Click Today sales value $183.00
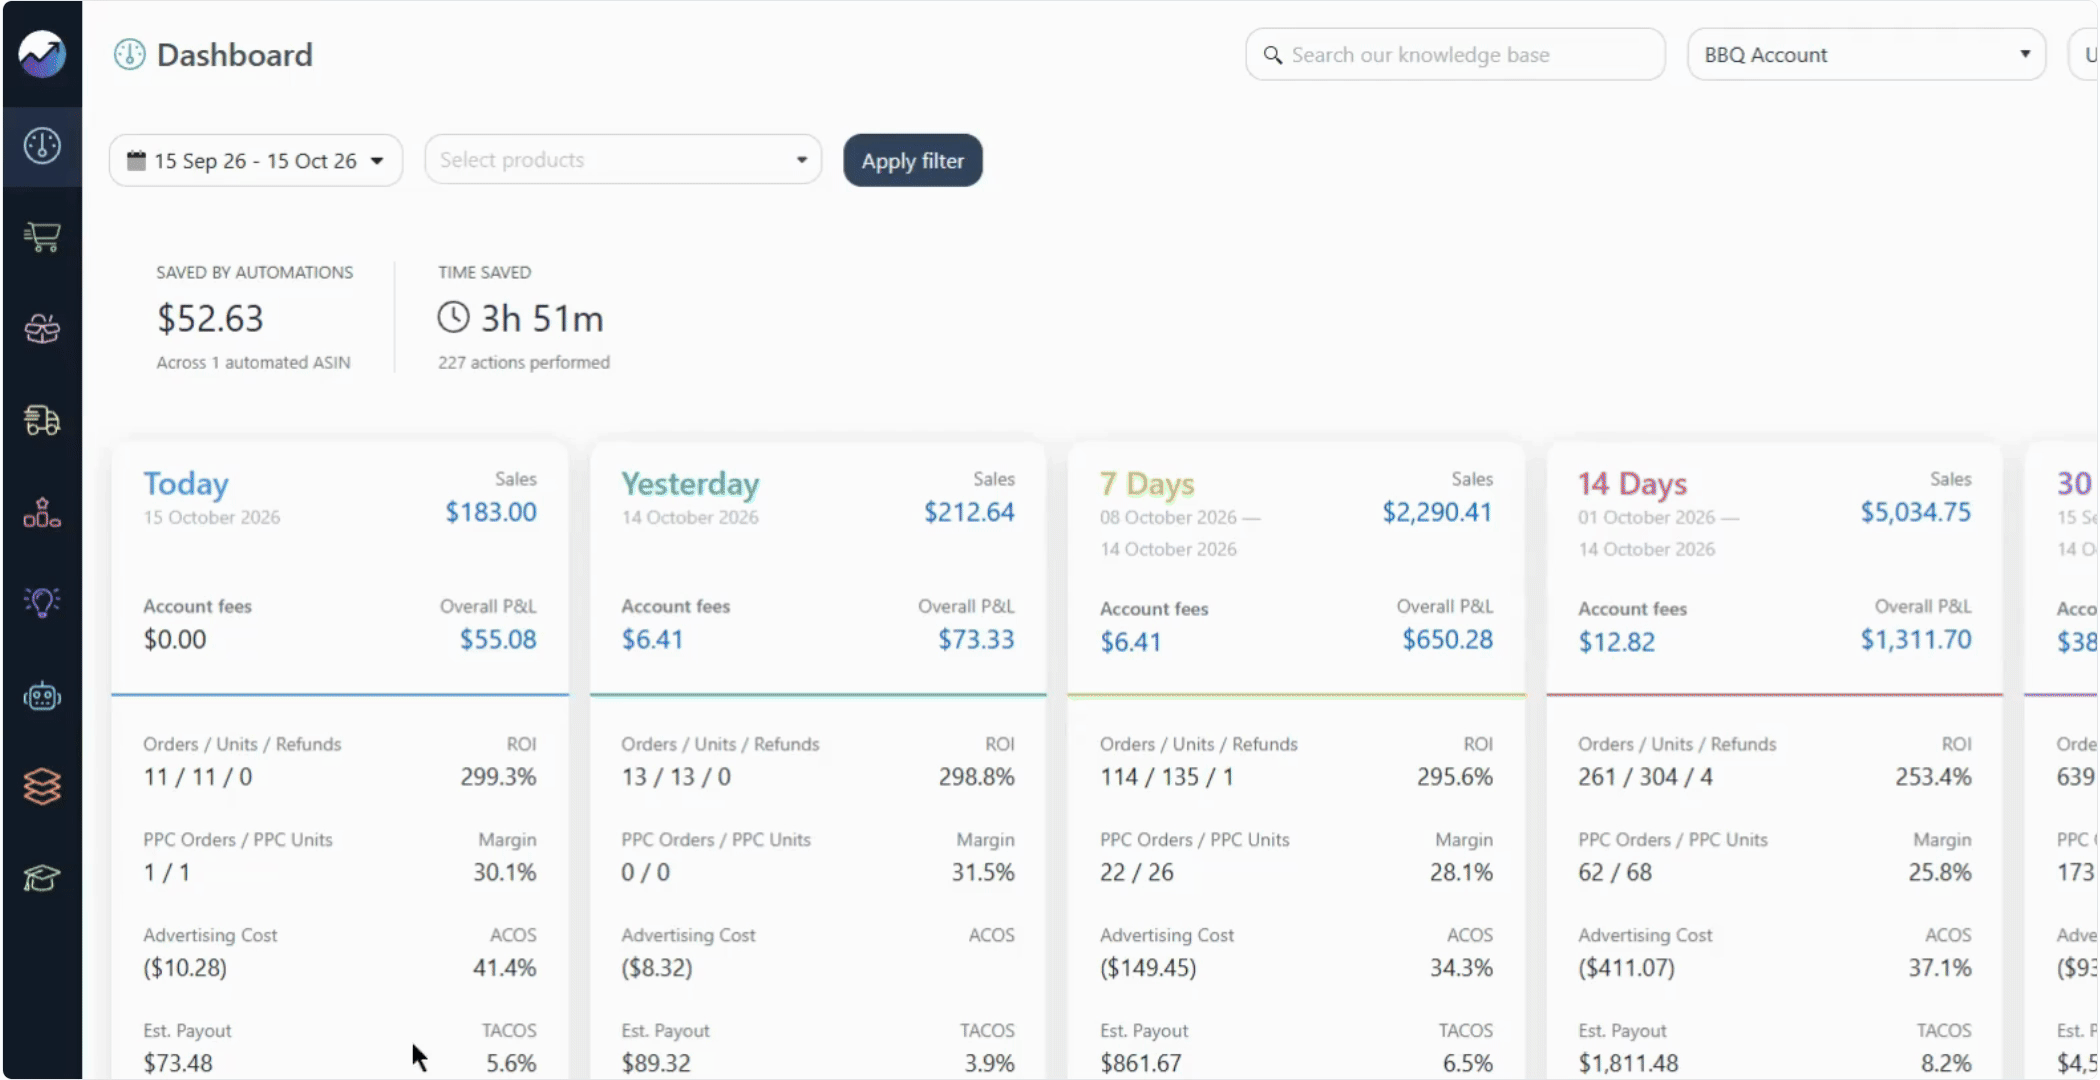The image size is (2100, 1080). point(491,512)
